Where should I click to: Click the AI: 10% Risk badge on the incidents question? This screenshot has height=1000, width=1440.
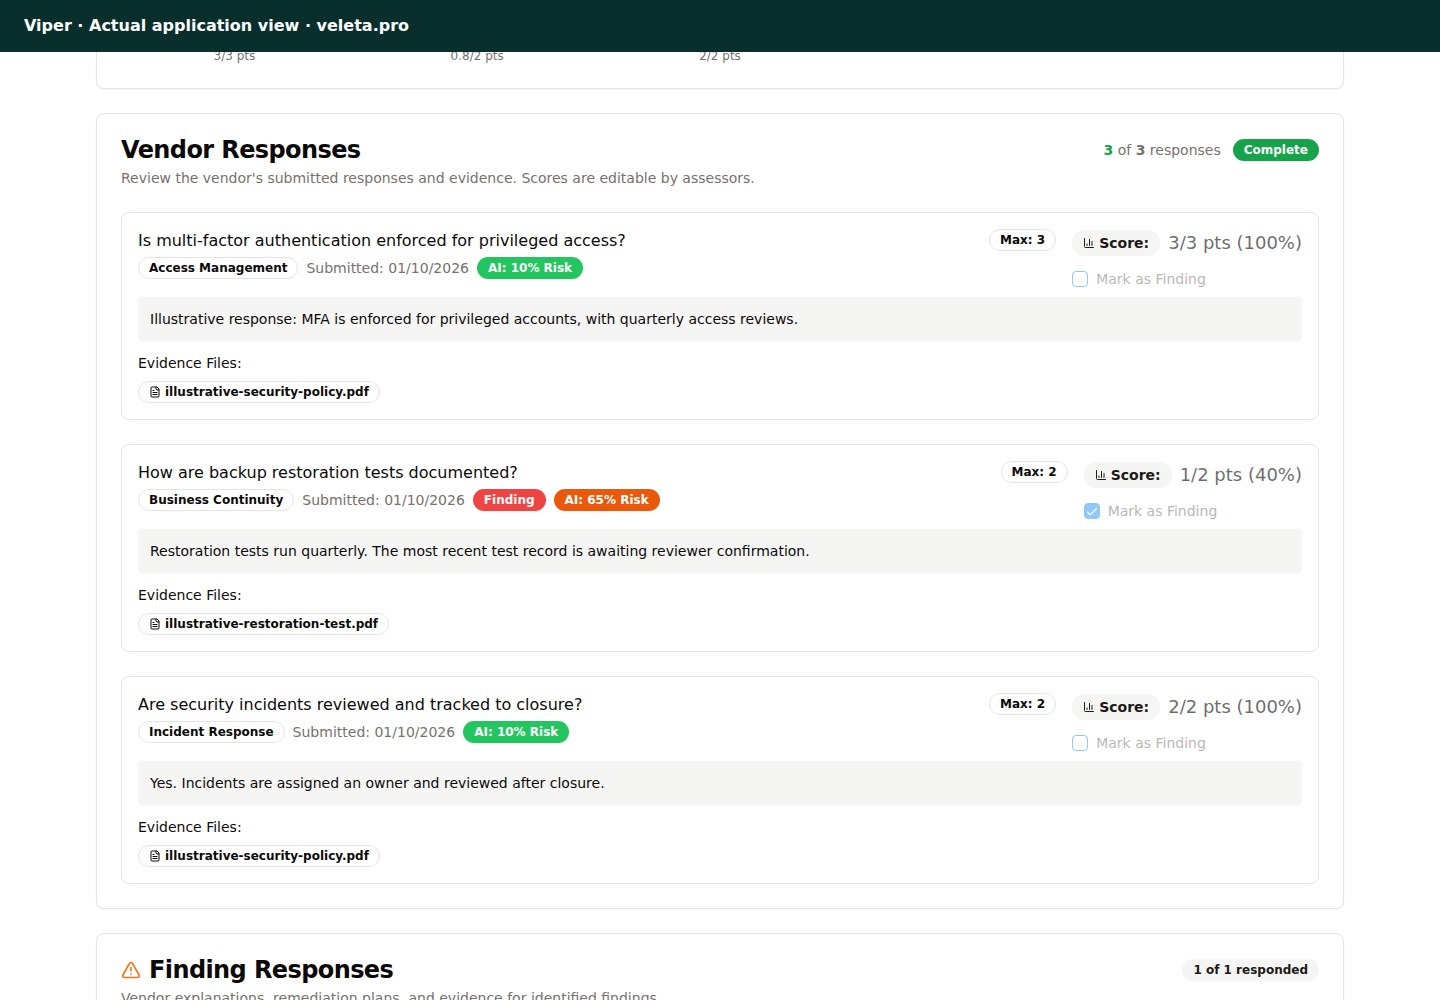[516, 732]
